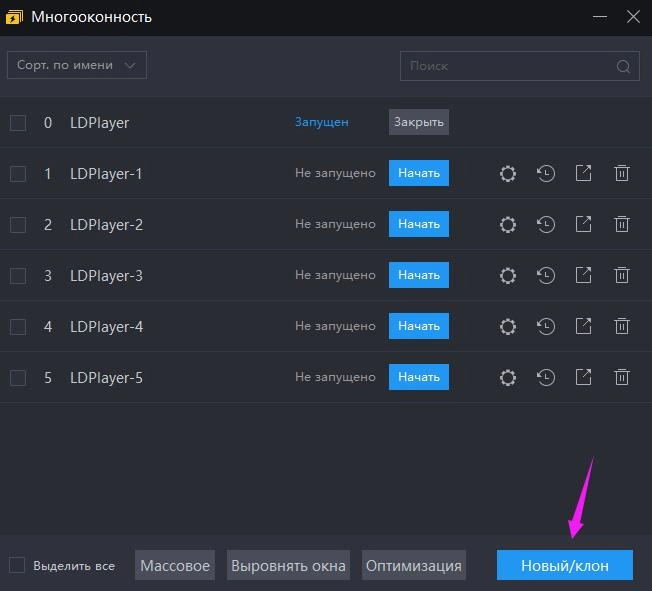
Task: Click the Оптимизация button
Action: click(x=414, y=565)
